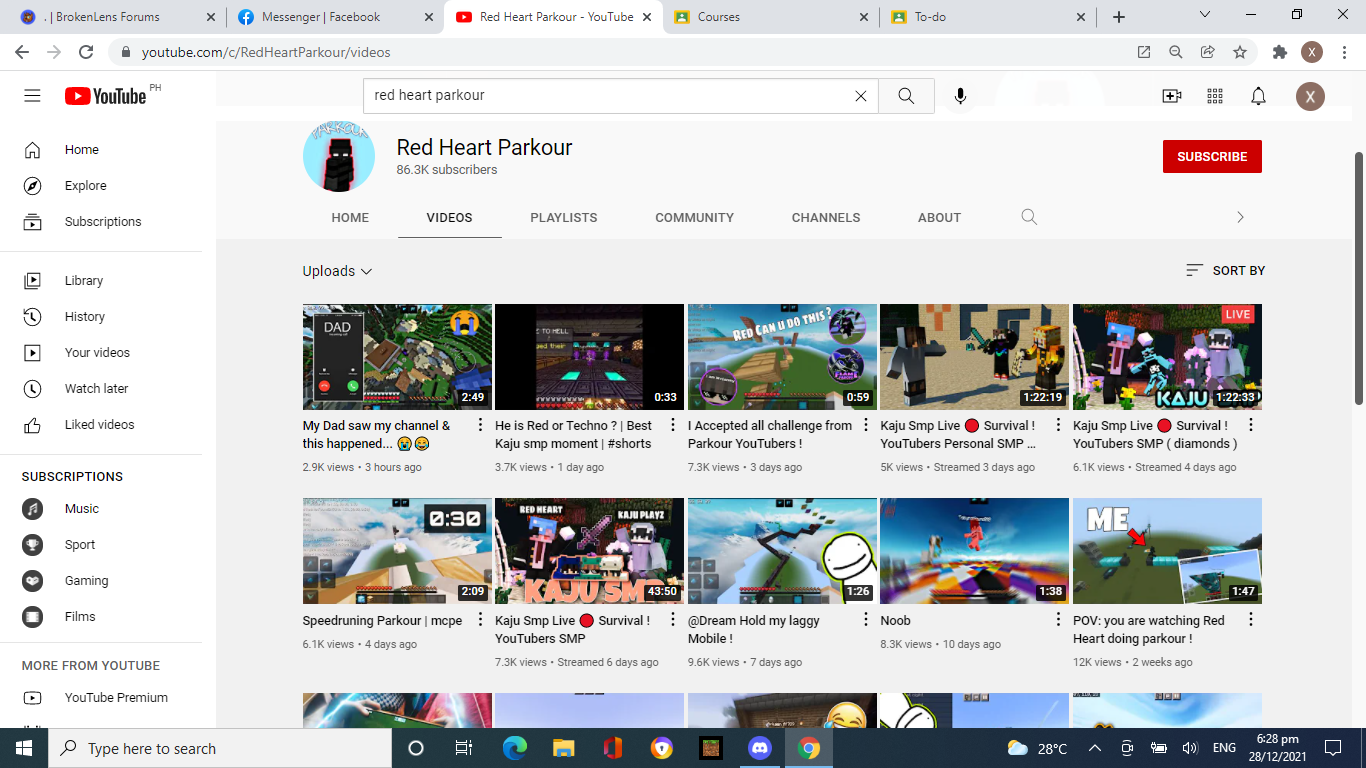1366x768 pixels.
Task: Open options for "Speedruning Parkour | mcpe" video
Action: (x=480, y=620)
